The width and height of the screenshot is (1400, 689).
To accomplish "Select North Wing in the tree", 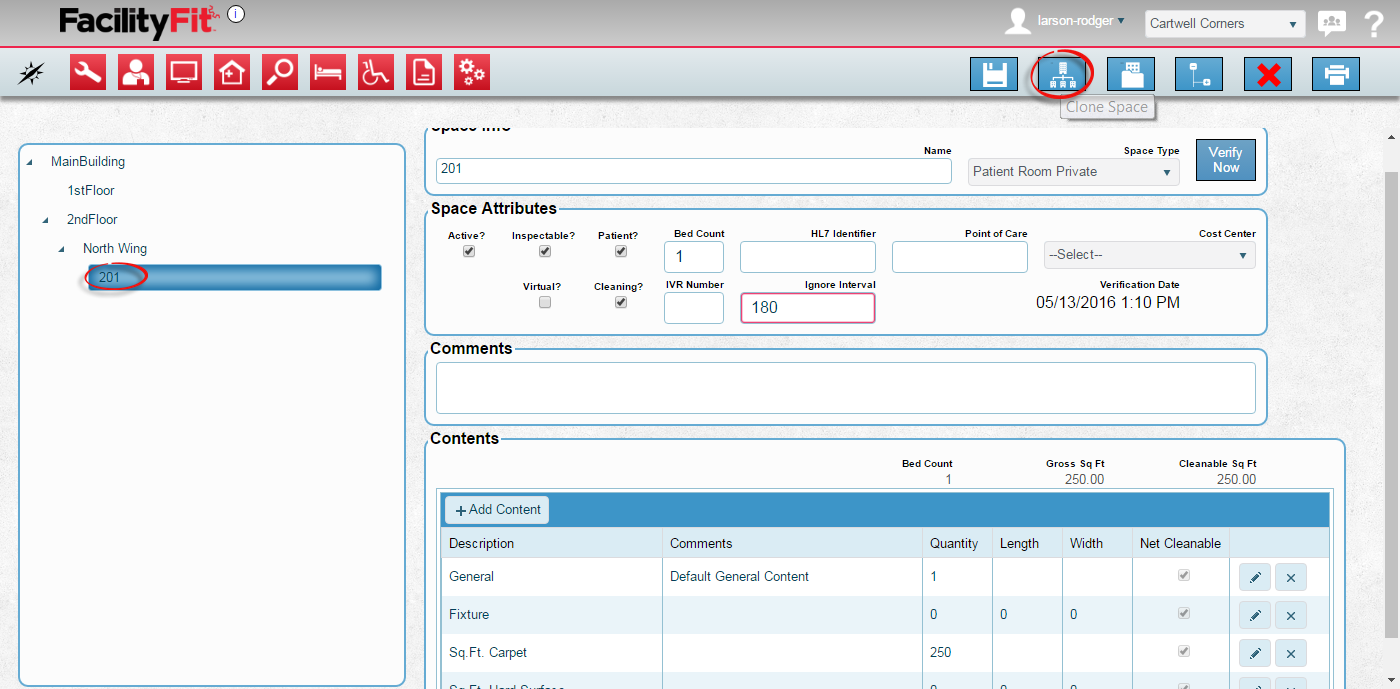I will [x=115, y=248].
